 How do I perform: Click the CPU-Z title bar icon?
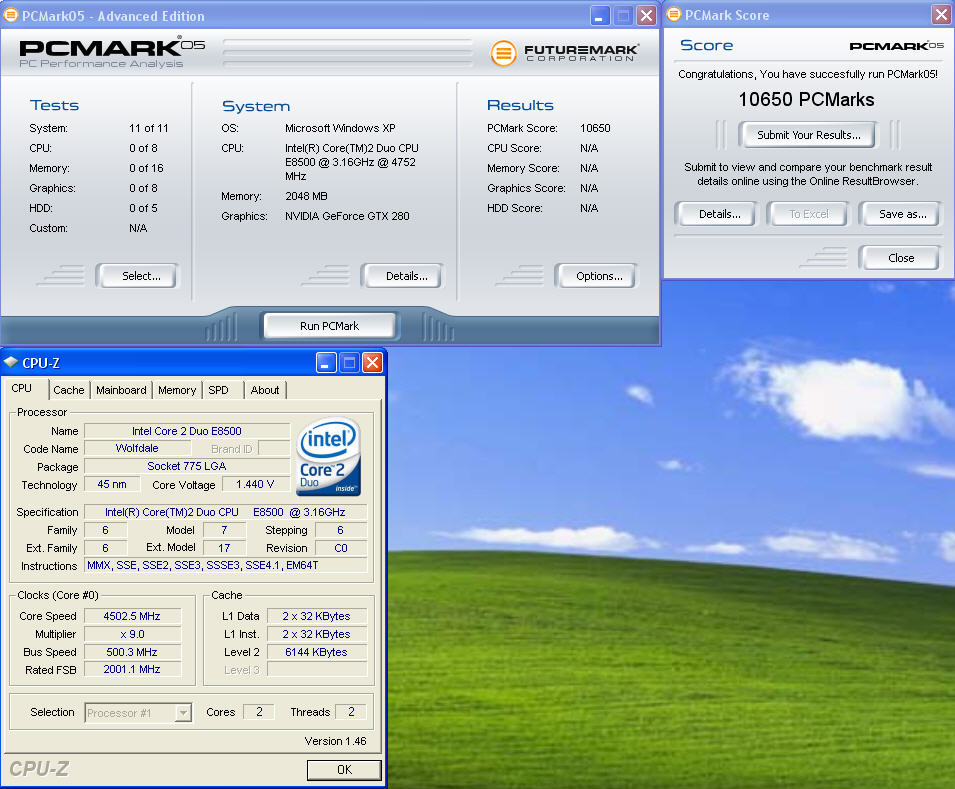pos(11,363)
